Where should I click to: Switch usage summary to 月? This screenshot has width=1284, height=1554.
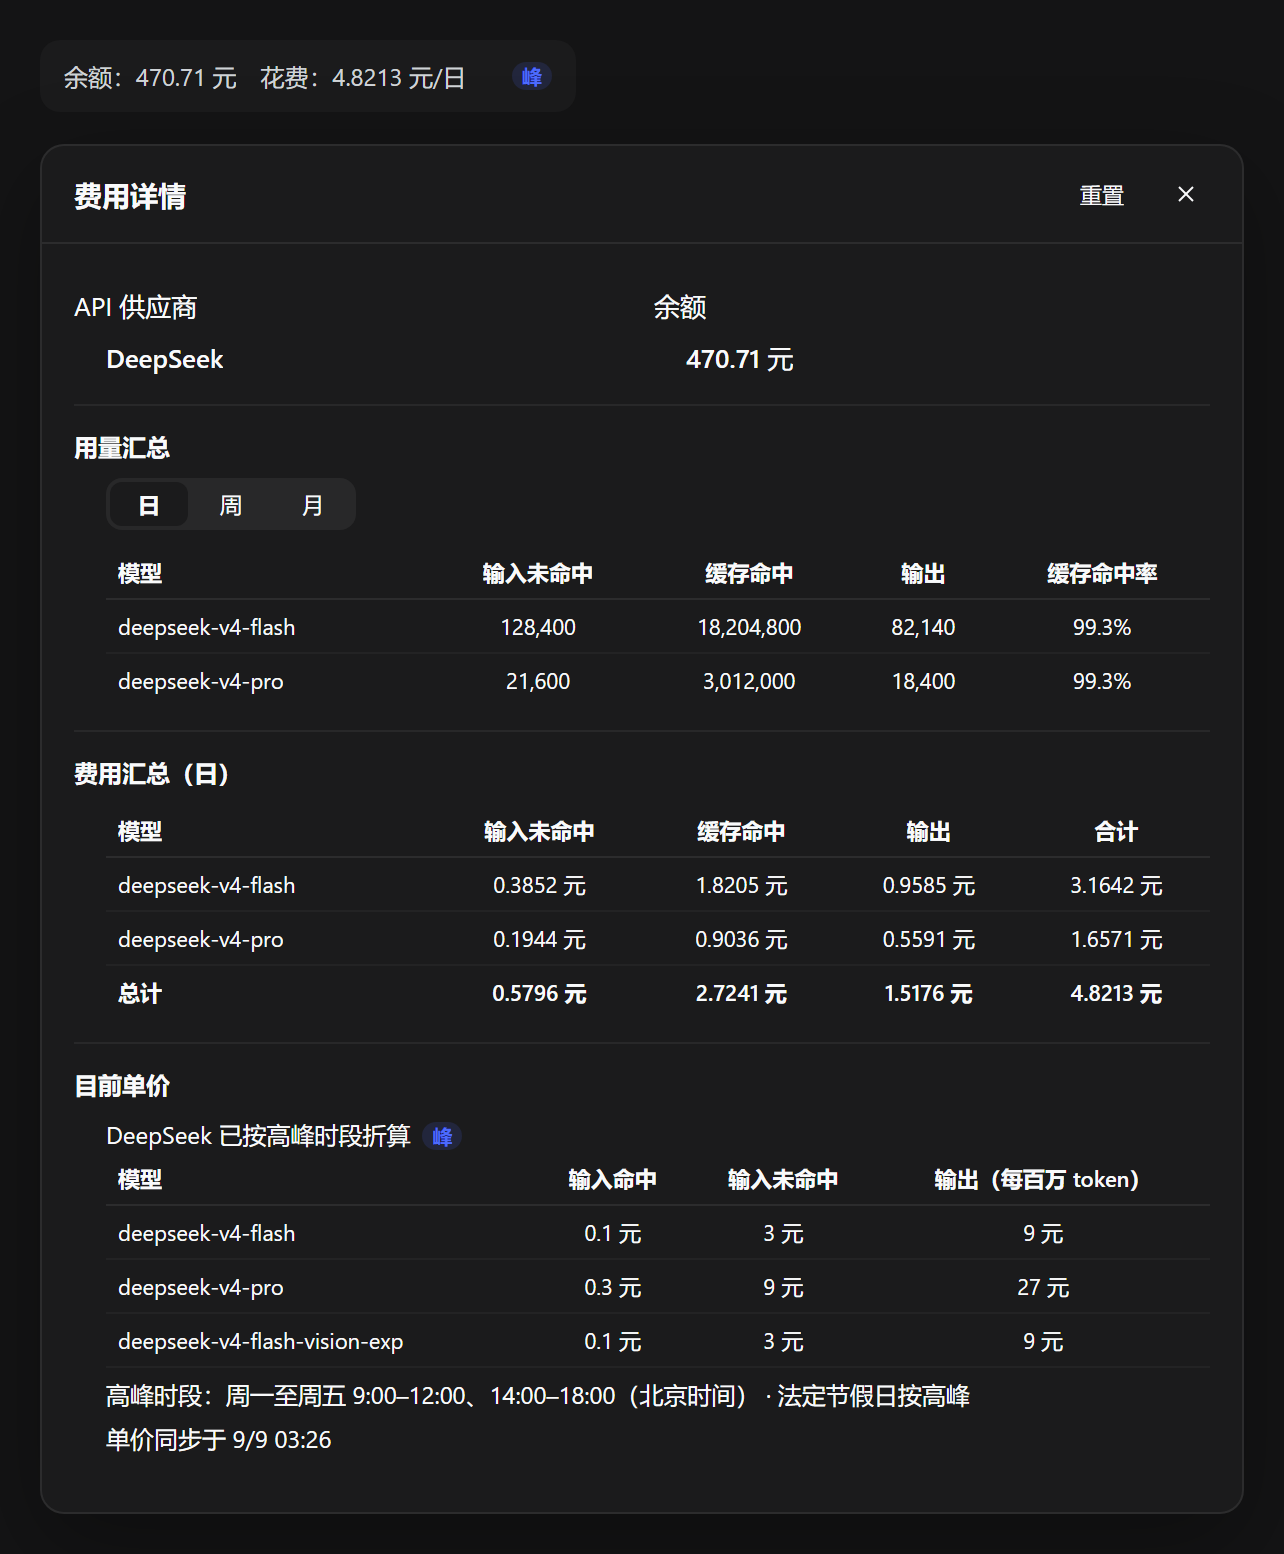coord(313,505)
